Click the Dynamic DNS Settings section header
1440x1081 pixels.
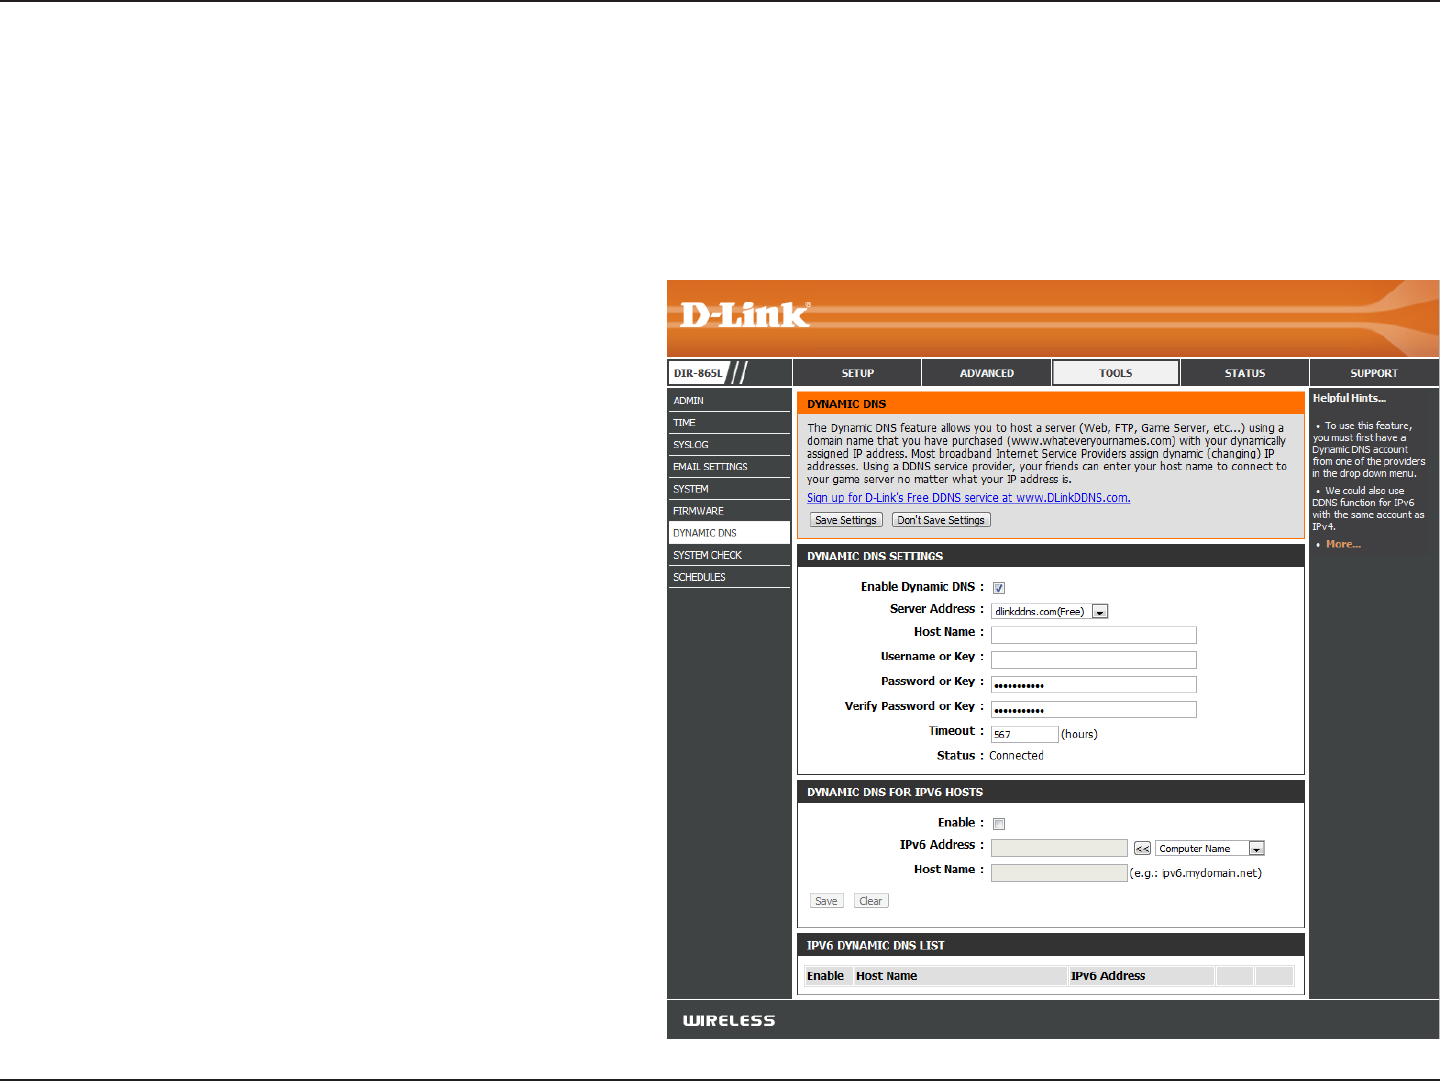(x=1051, y=556)
